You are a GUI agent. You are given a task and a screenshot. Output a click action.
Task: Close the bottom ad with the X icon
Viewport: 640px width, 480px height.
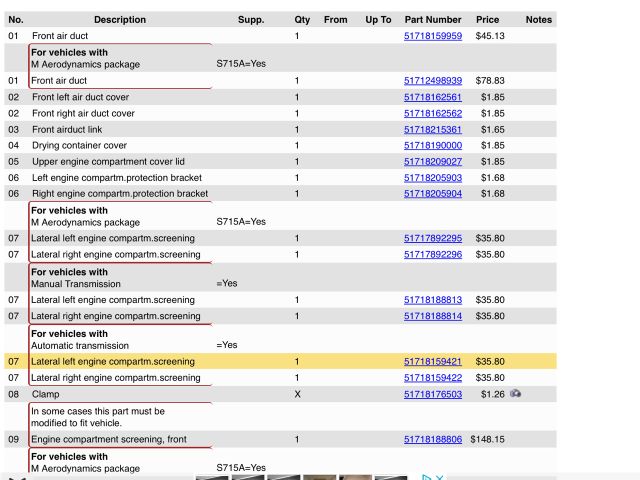click(439, 477)
